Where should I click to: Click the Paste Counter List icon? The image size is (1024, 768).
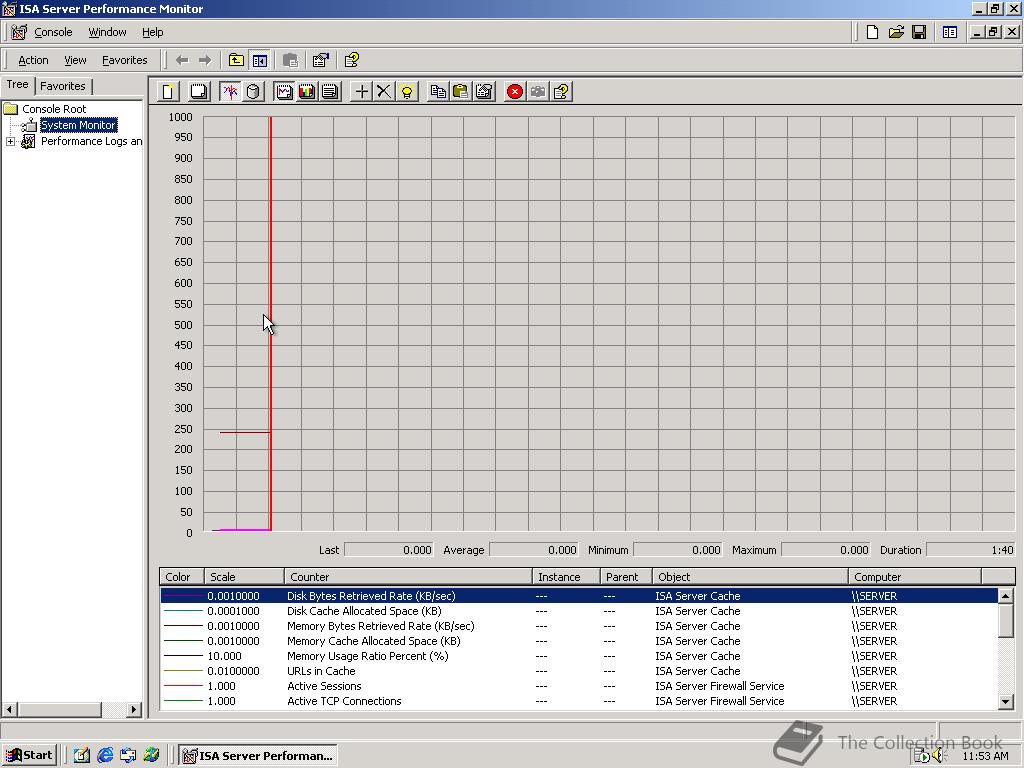pos(461,91)
